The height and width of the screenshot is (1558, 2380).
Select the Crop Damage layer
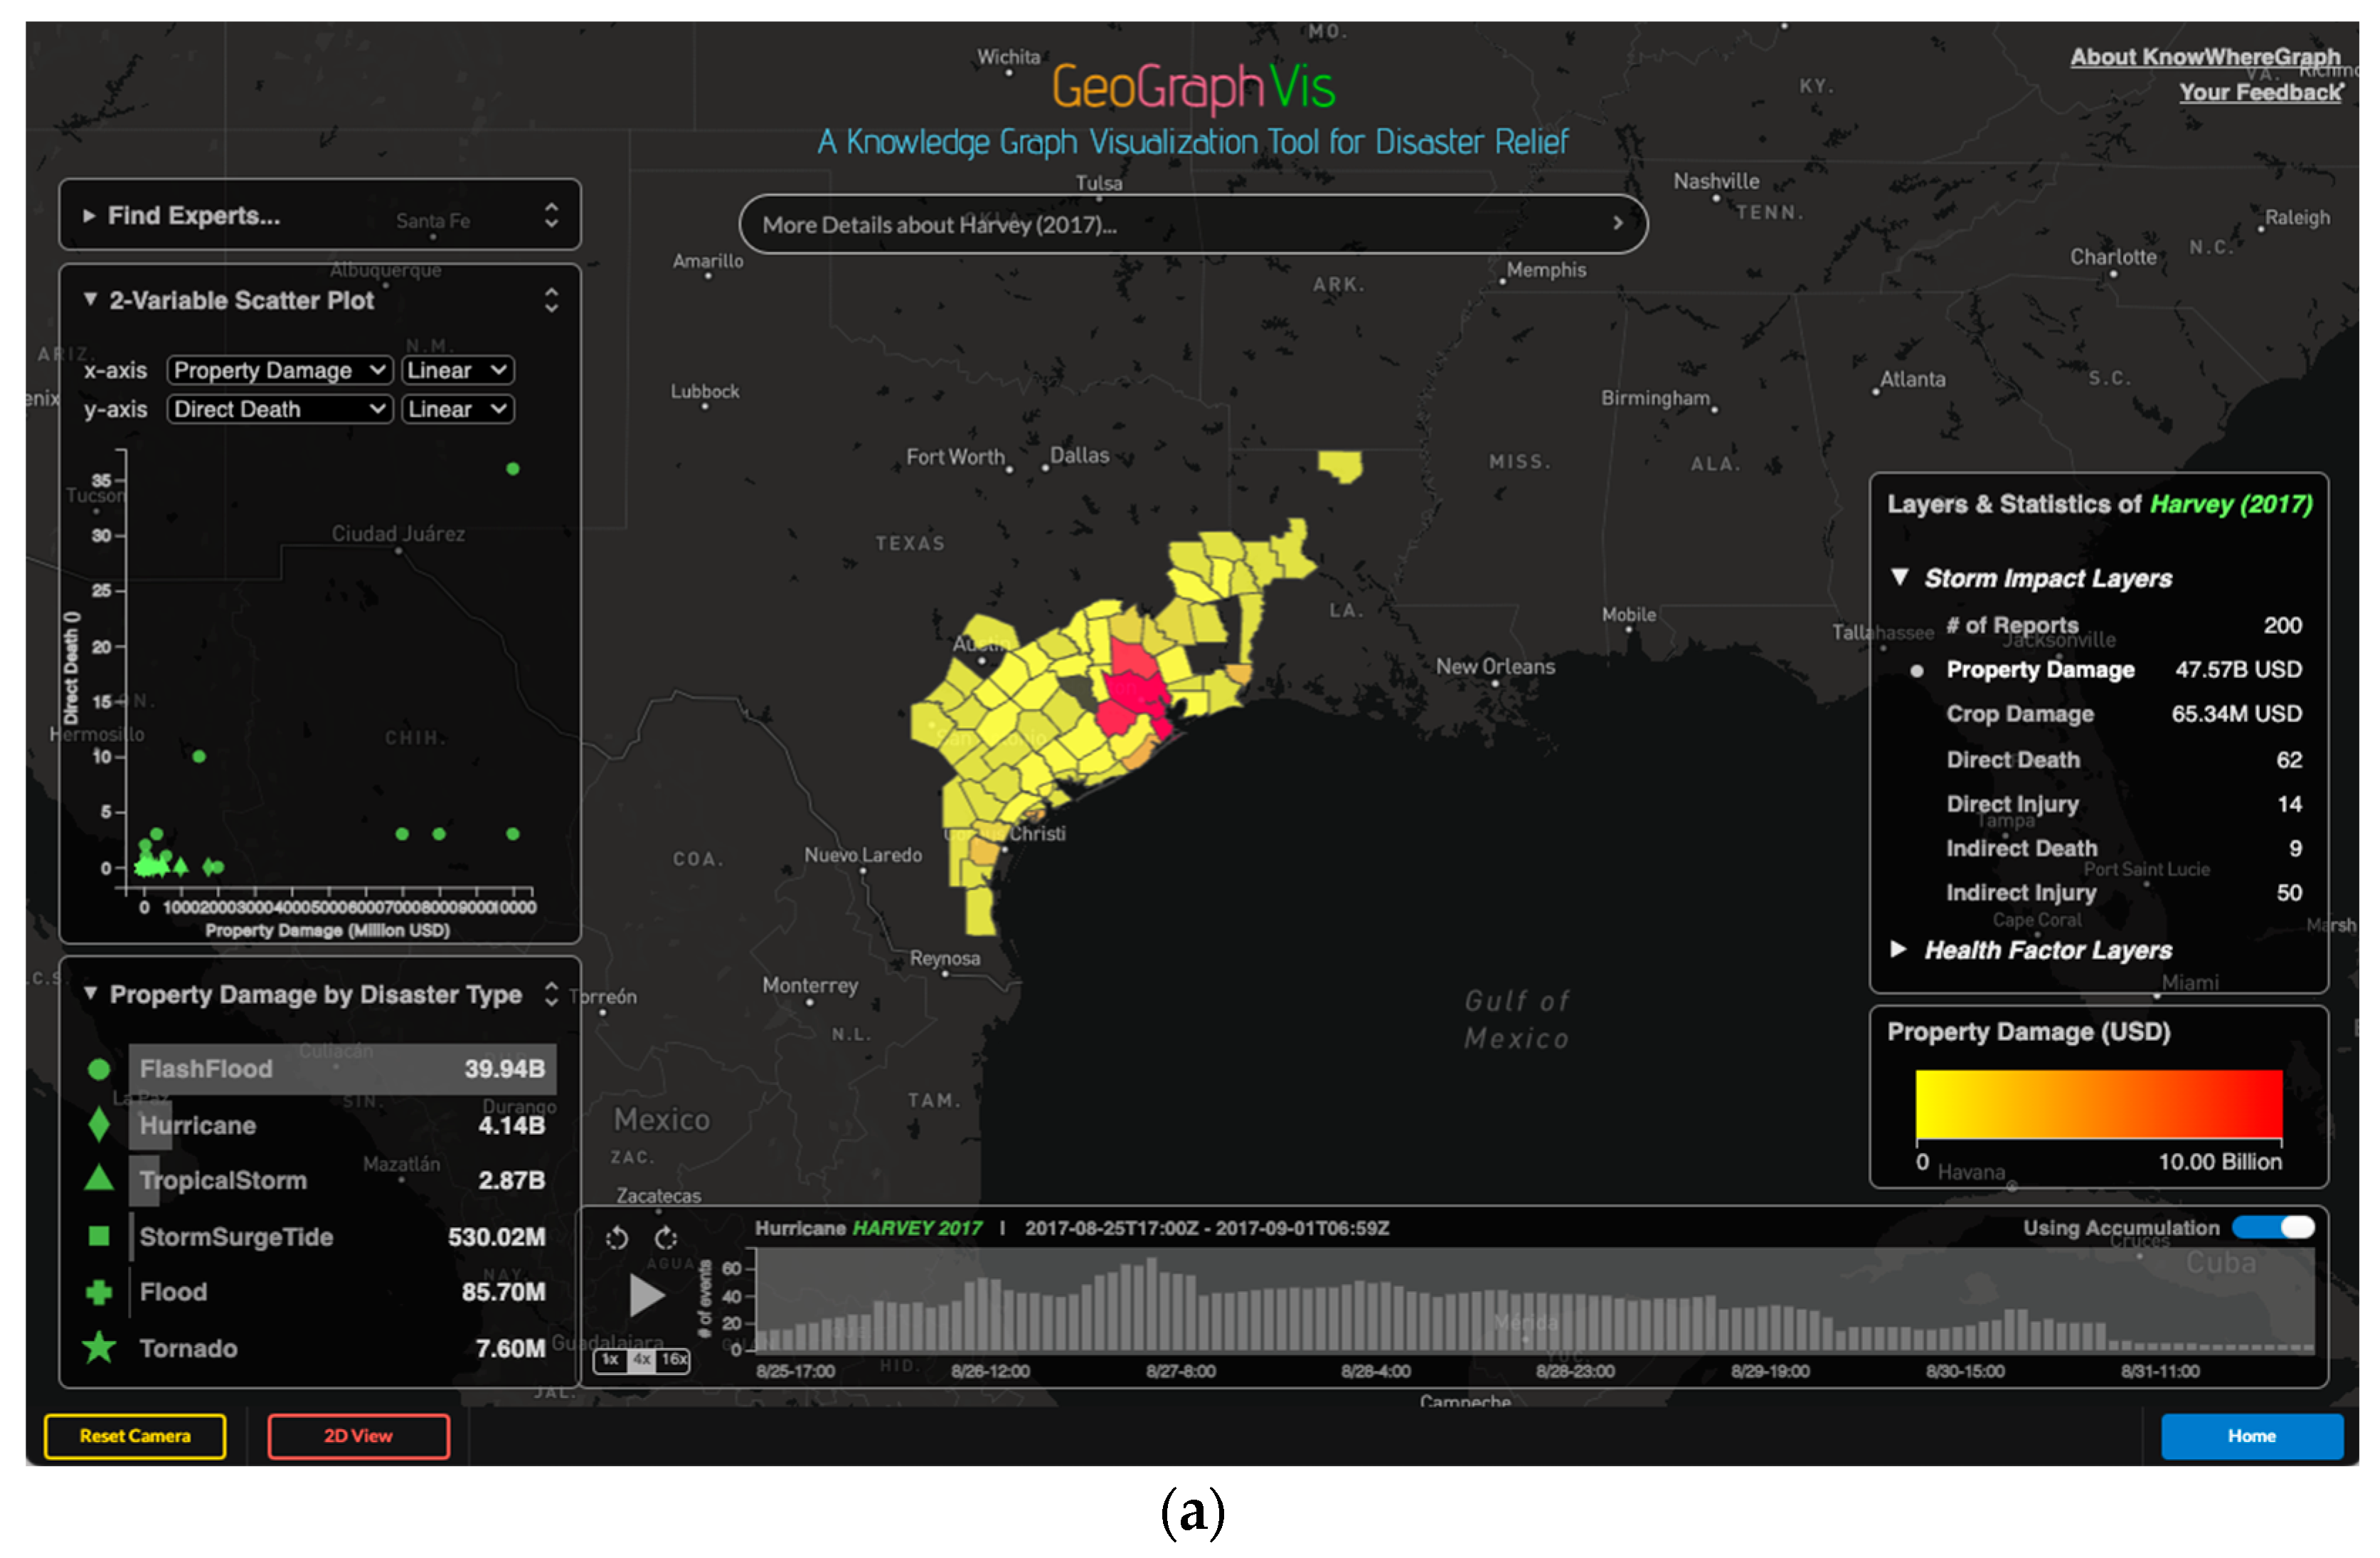(x=2019, y=714)
